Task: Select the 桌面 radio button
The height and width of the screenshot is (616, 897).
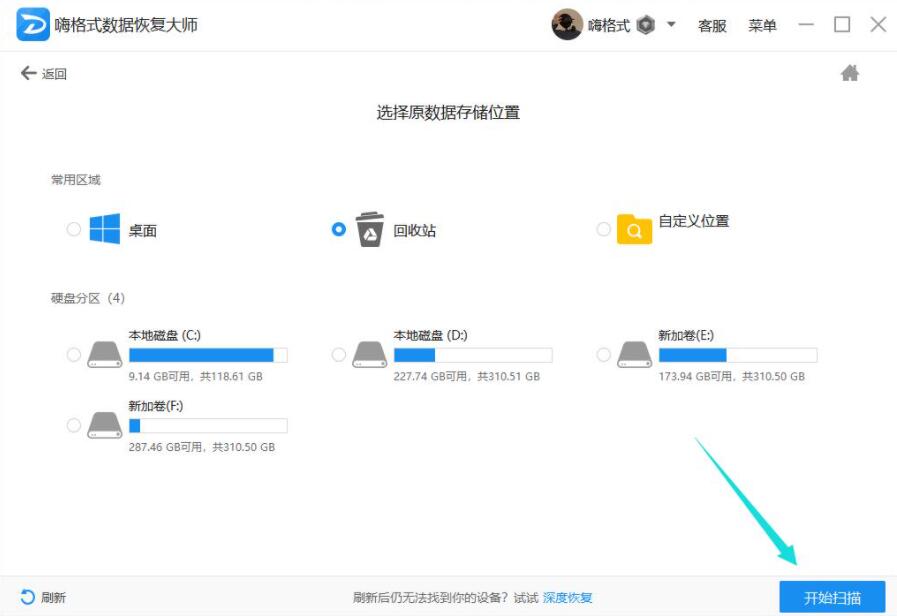Action: 74,229
